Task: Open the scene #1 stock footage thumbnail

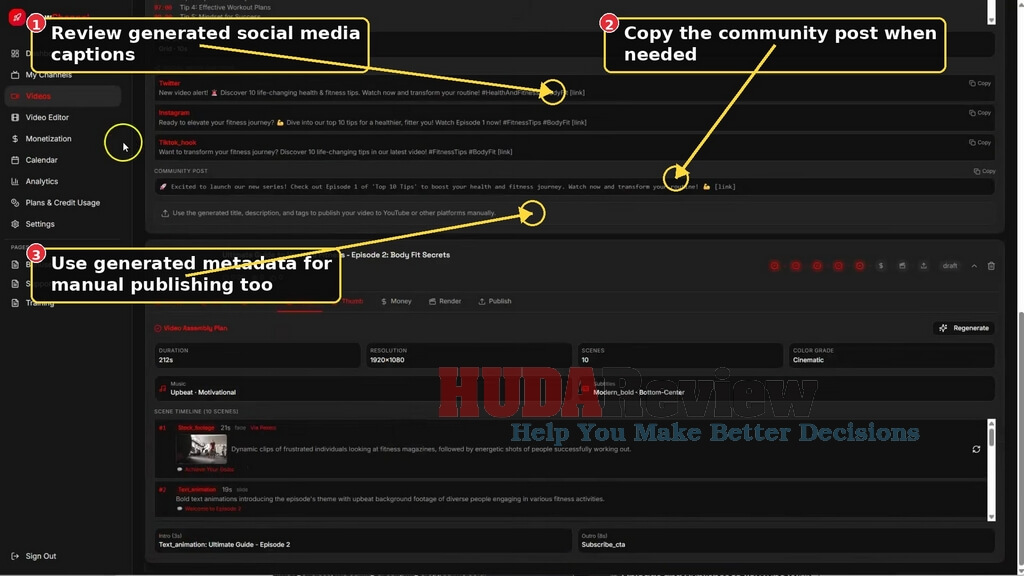Action: (x=202, y=449)
